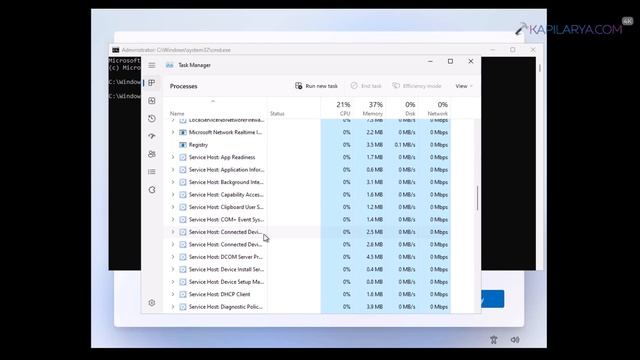
Task: Open Task Manager Settings gear icon
Action: pyautogui.click(x=152, y=303)
